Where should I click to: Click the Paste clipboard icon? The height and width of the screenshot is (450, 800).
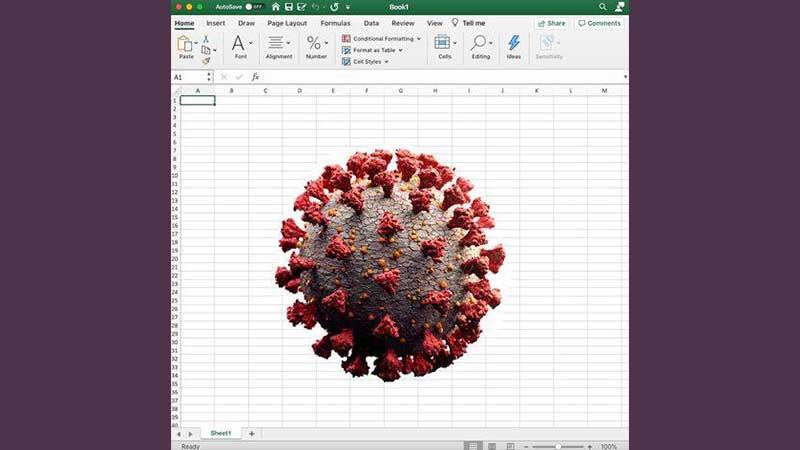(x=184, y=44)
